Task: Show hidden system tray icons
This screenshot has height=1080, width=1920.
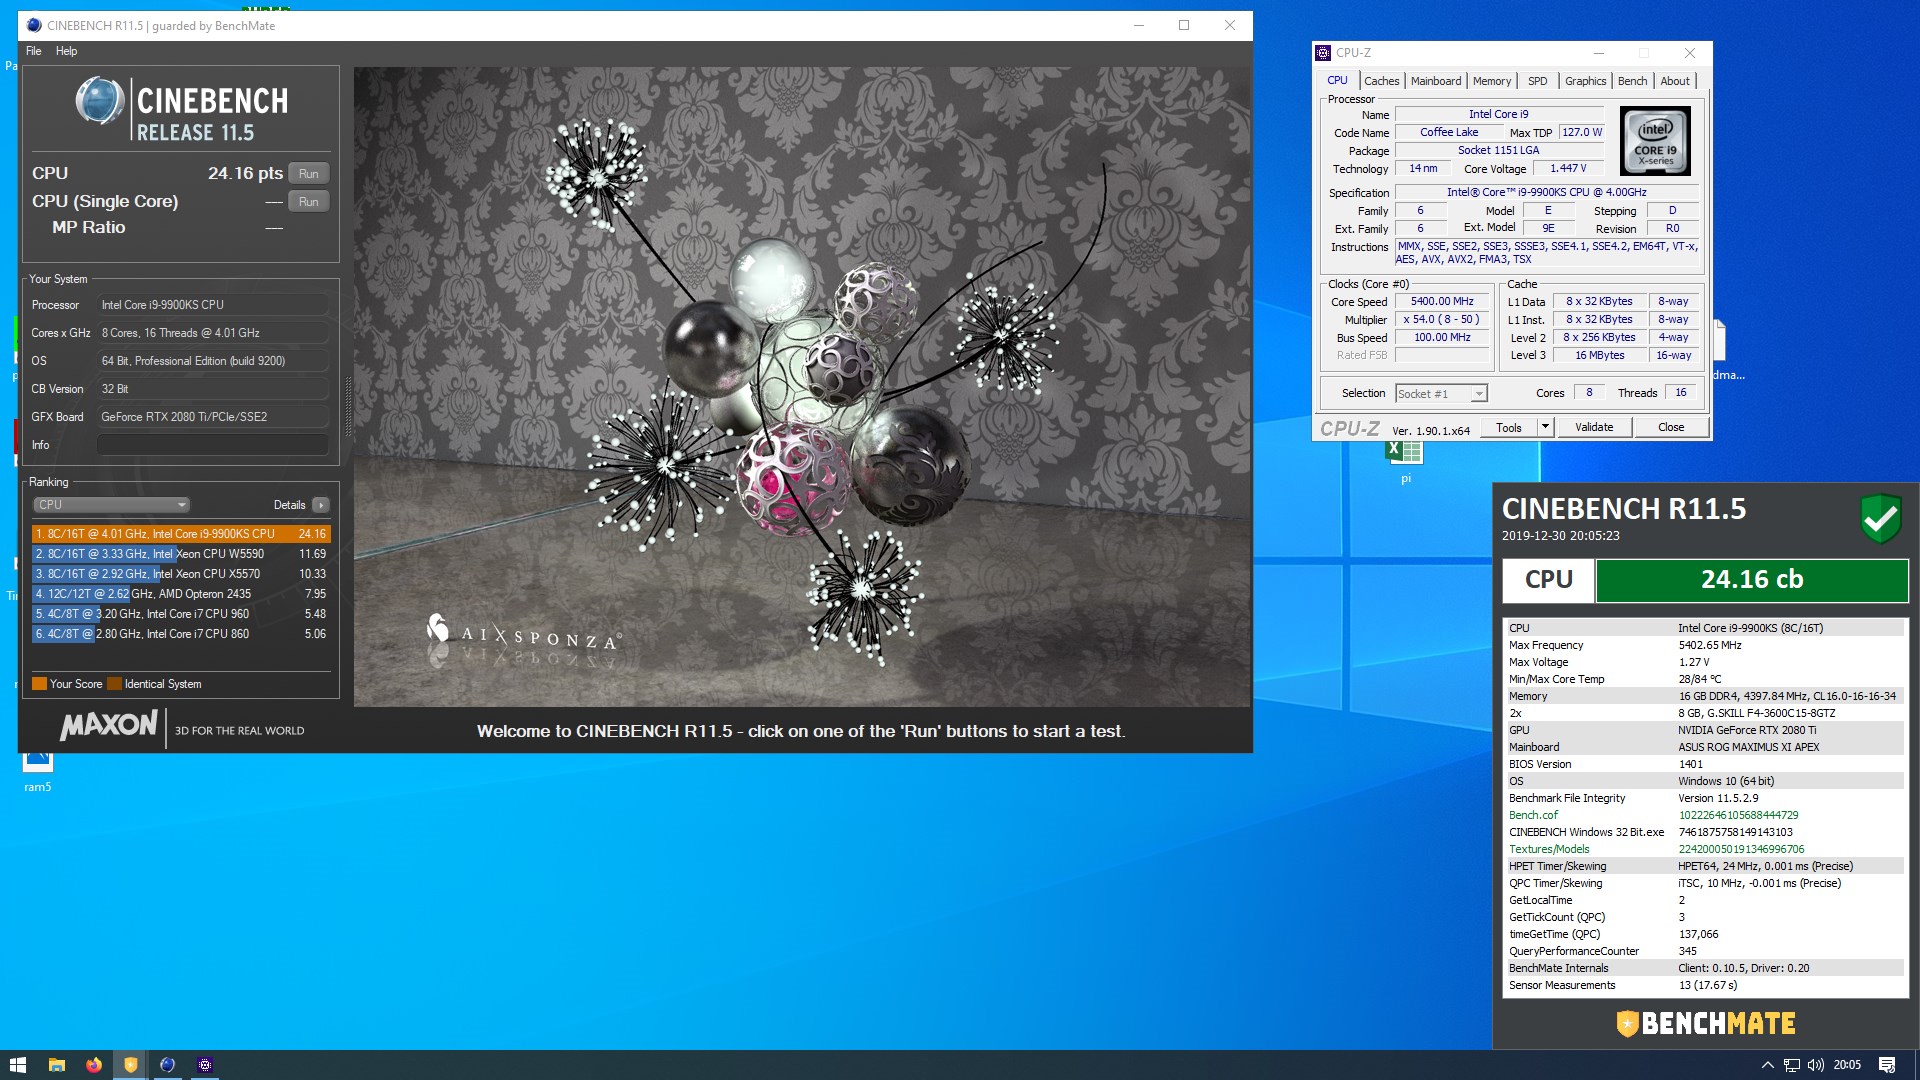Action: click(1767, 1065)
